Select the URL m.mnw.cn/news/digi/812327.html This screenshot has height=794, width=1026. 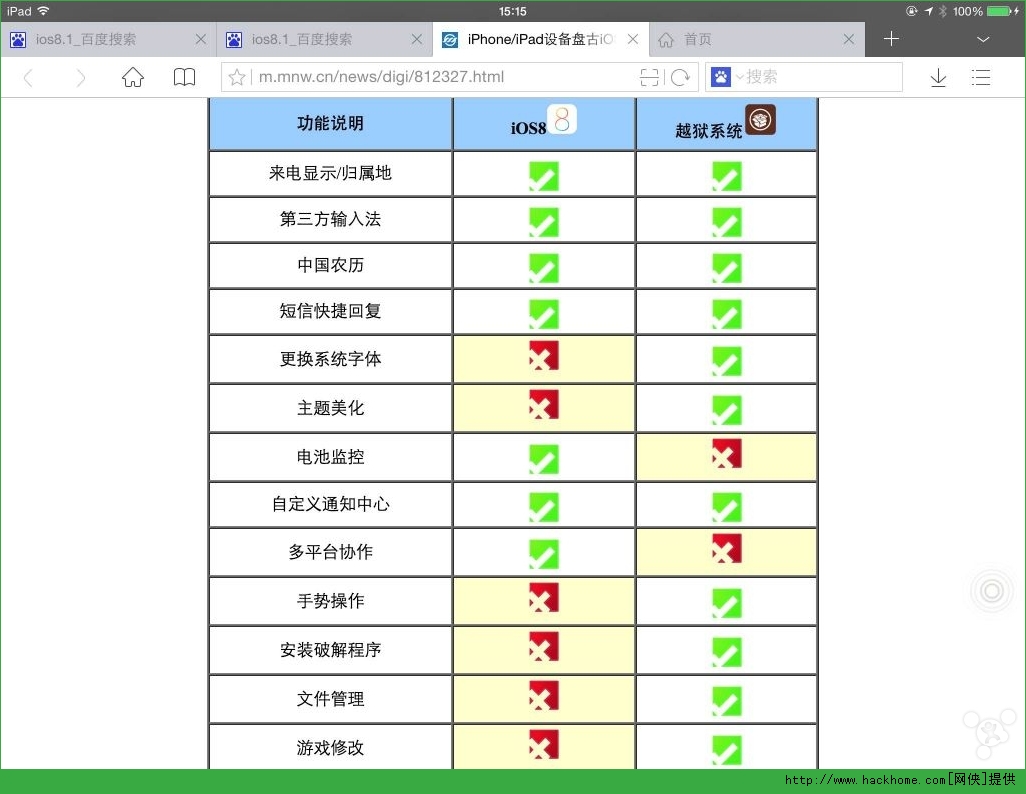[x=381, y=77]
